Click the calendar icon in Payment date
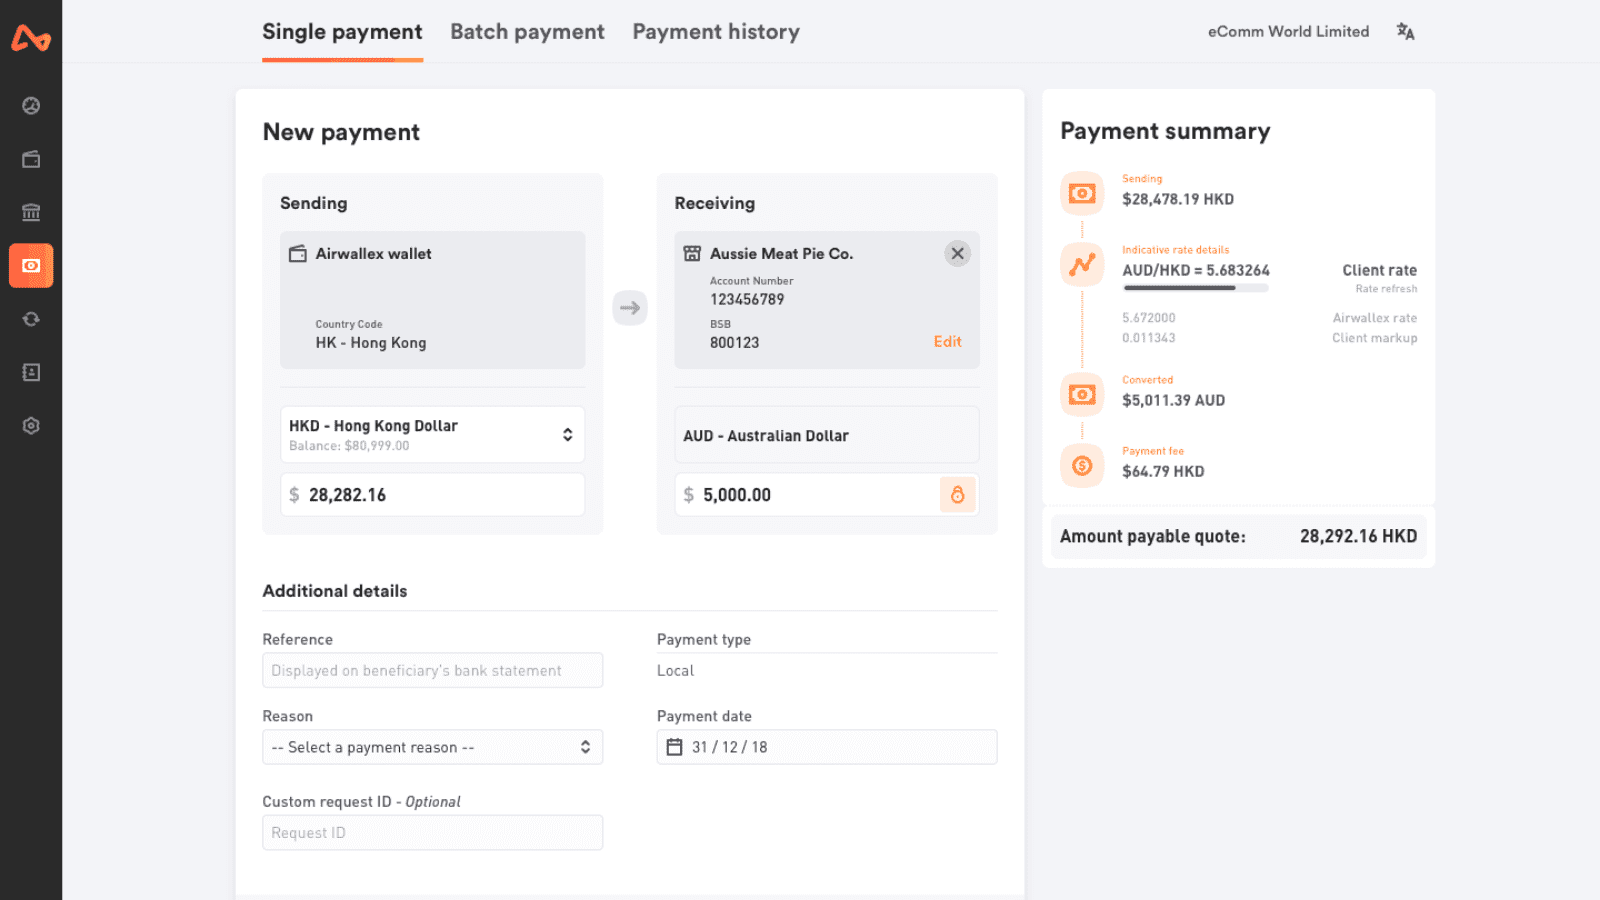 675,747
